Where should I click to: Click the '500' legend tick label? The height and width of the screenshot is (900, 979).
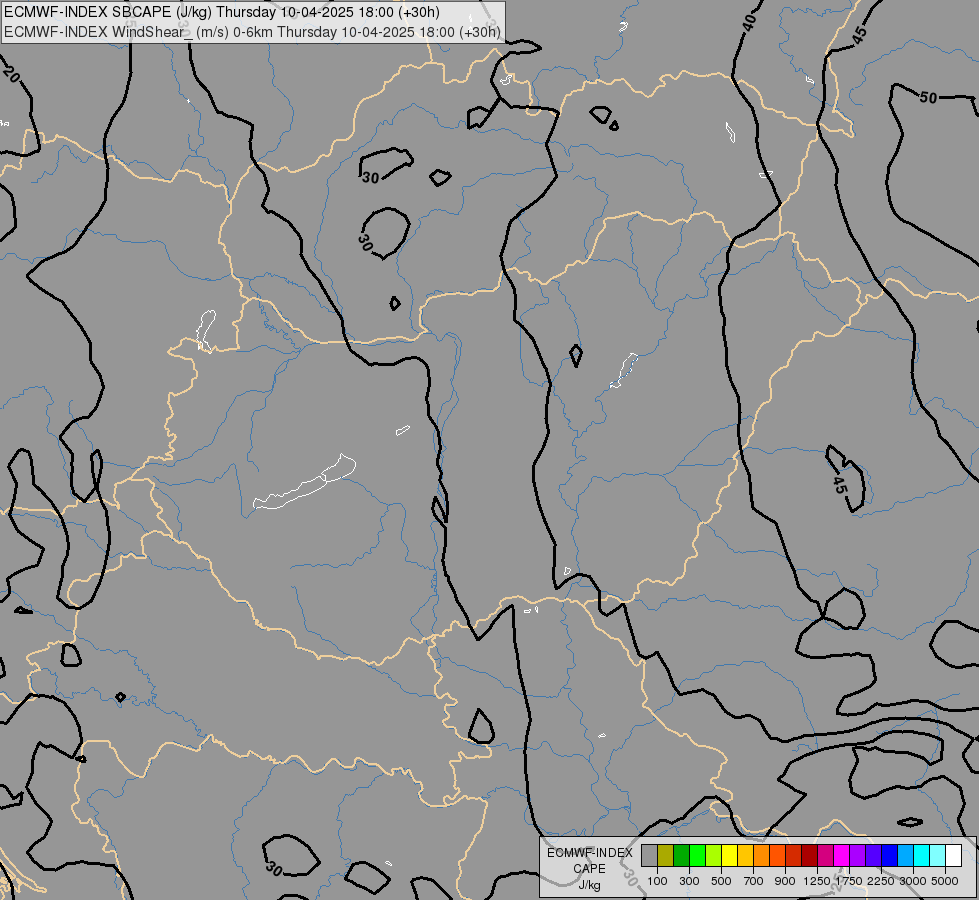click(x=721, y=881)
